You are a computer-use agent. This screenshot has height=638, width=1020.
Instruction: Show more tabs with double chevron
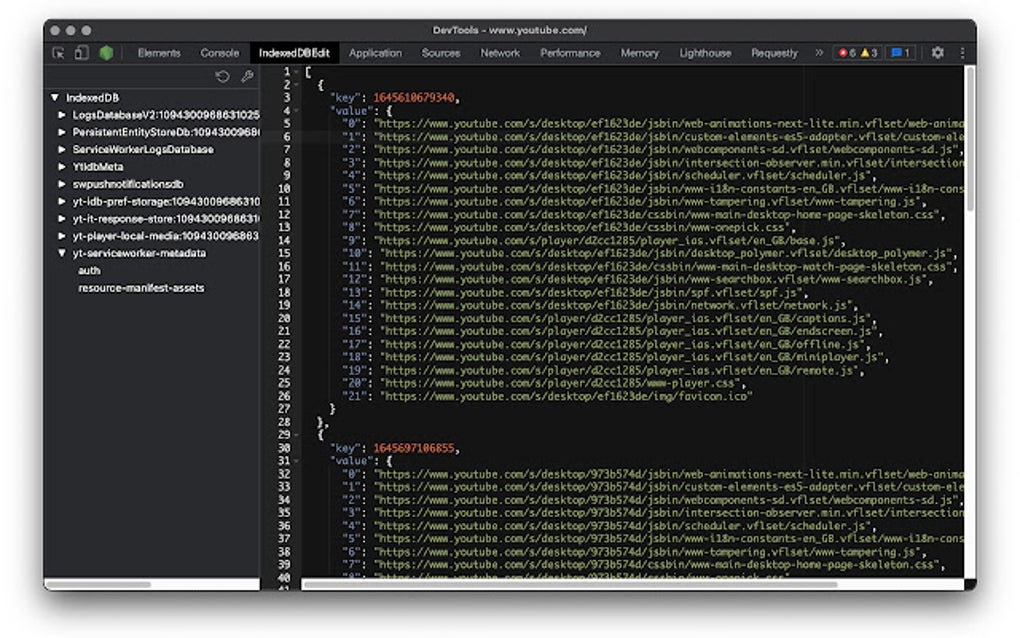(819, 53)
